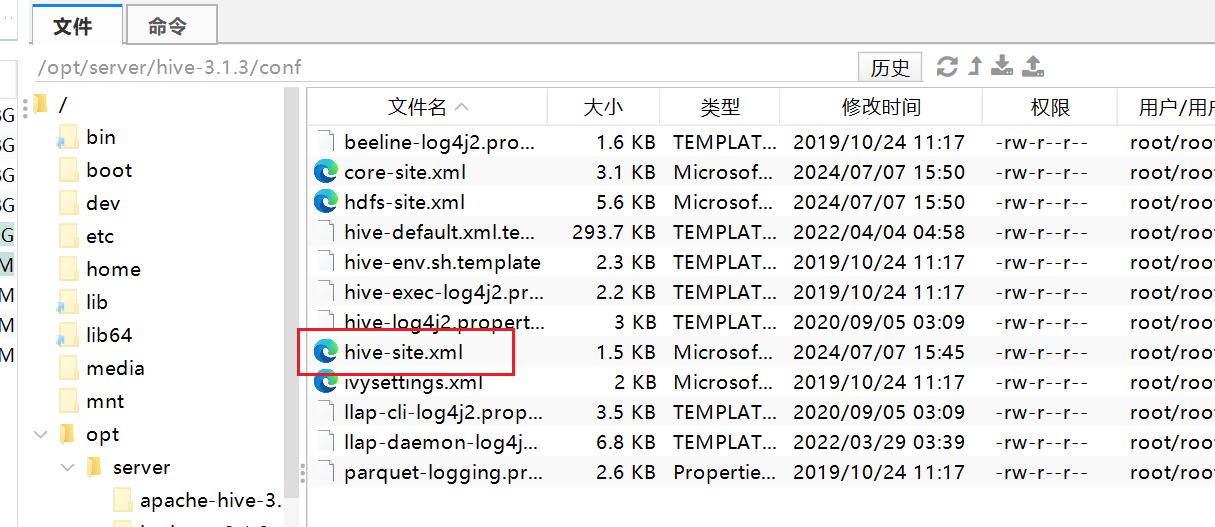Collapse the opt folder node
Viewport: 1215px width, 527px height.
[x=40, y=434]
